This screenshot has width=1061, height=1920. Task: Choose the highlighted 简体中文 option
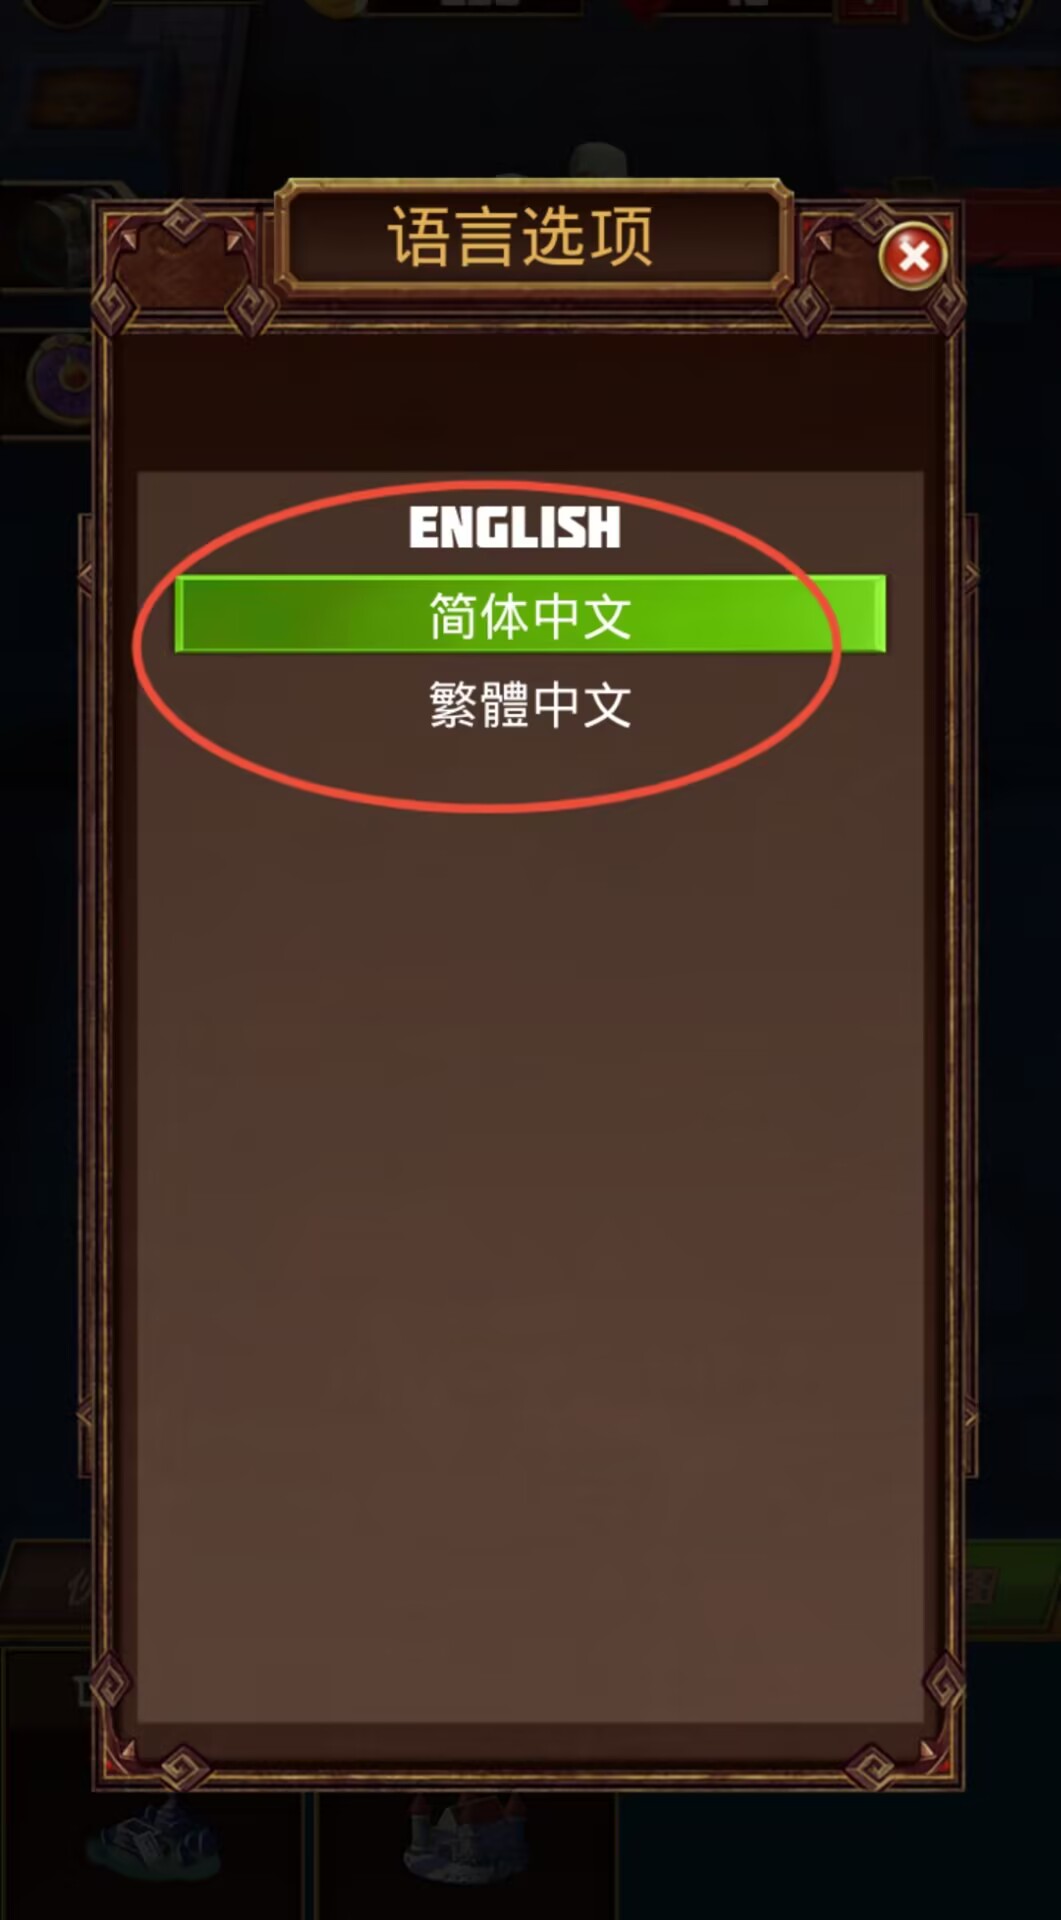pyautogui.click(x=530, y=614)
